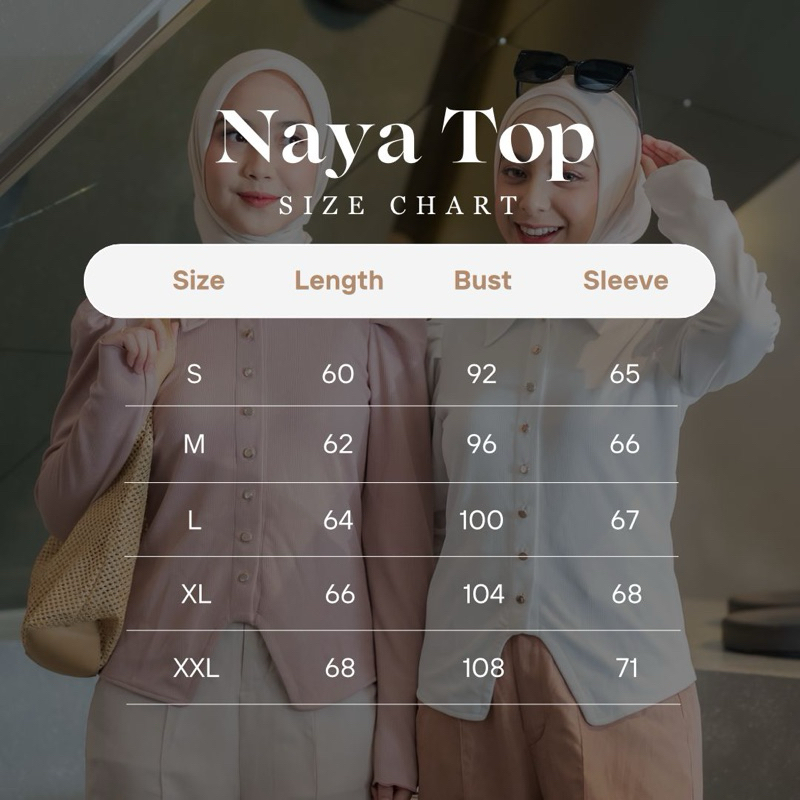Click the bust value 108
The image size is (800, 800).
tap(483, 668)
